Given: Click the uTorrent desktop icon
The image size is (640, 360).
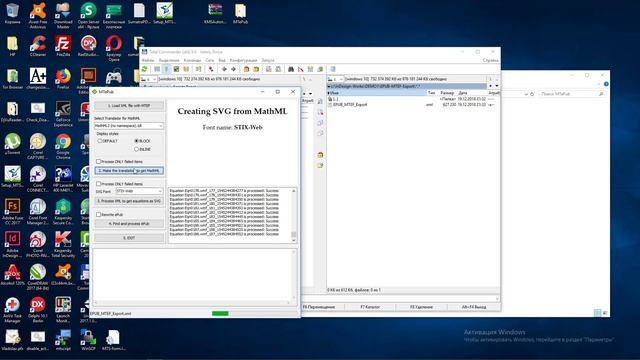Looking at the screenshot, I should 13,144.
